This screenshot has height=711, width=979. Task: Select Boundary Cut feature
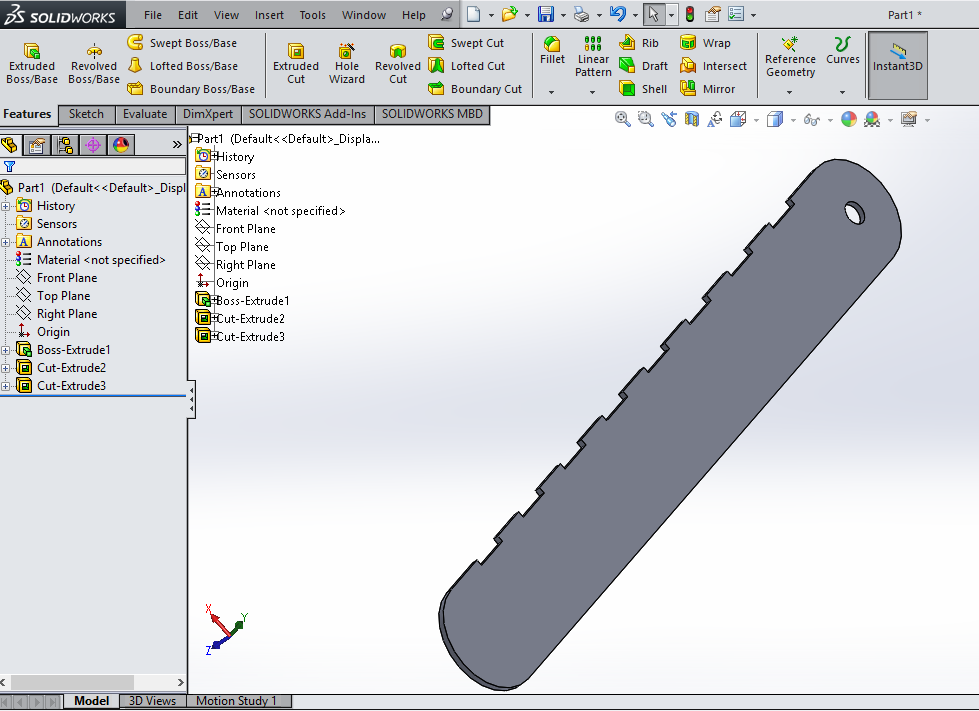point(475,89)
